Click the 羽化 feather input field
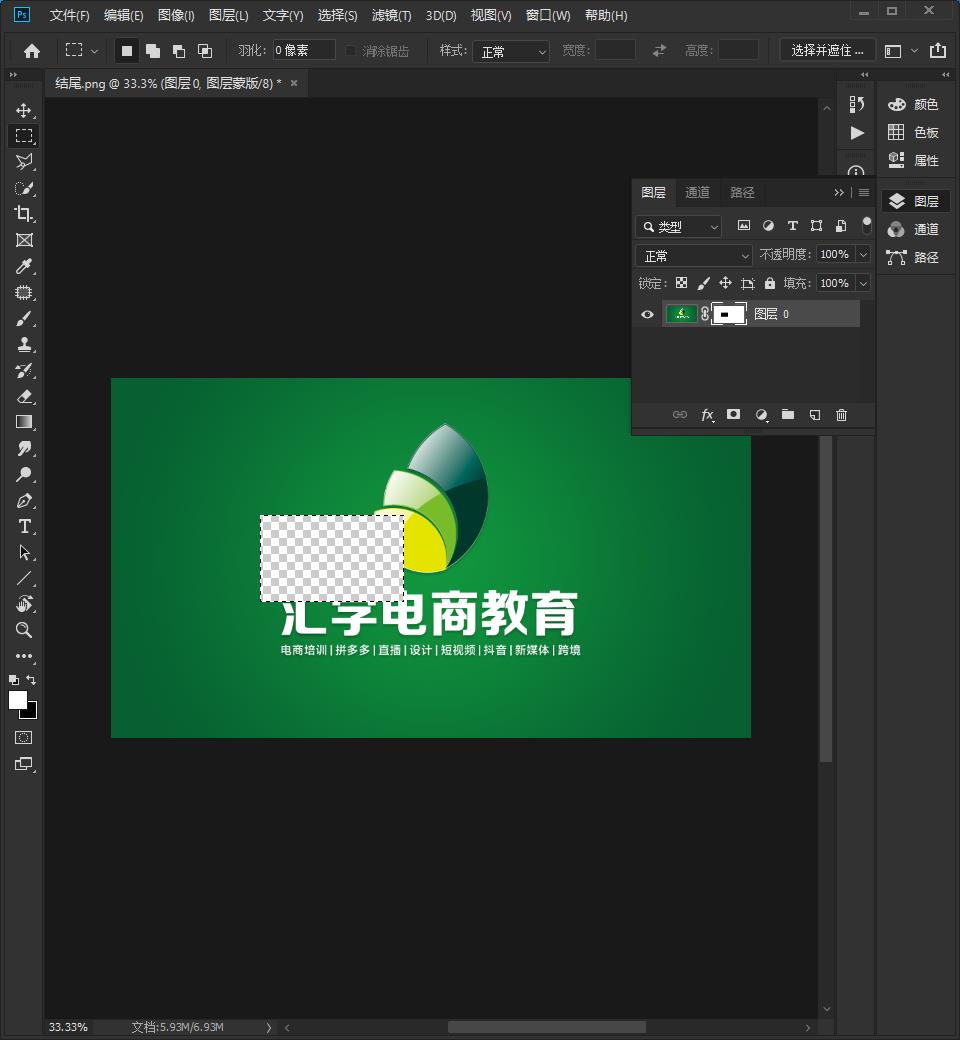This screenshot has width=960, height=1040. click(304, 50)
